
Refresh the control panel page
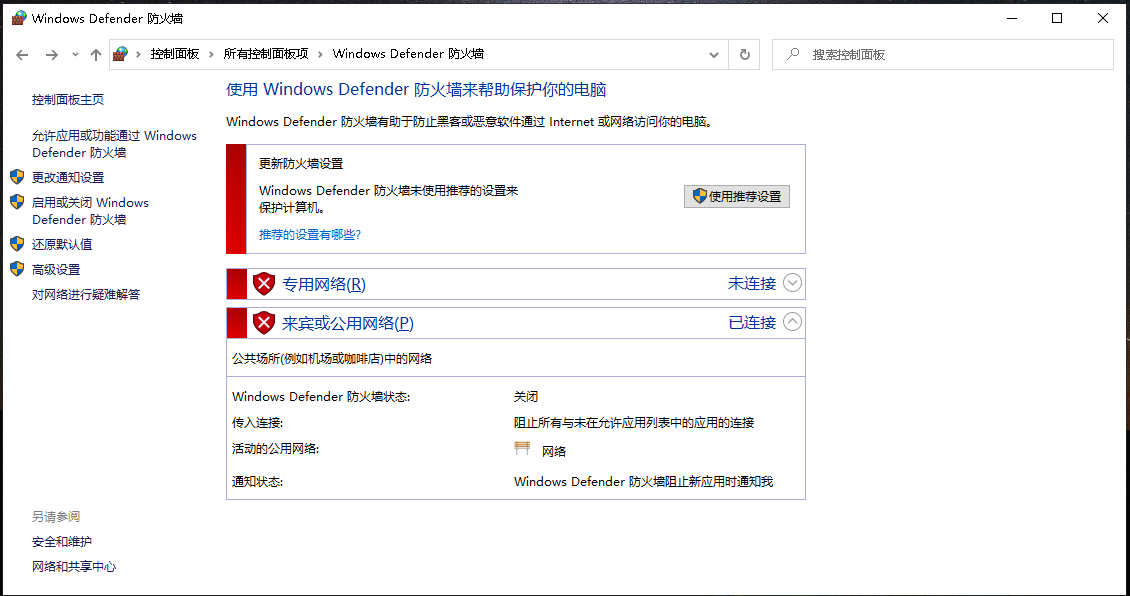pos(744,55)
